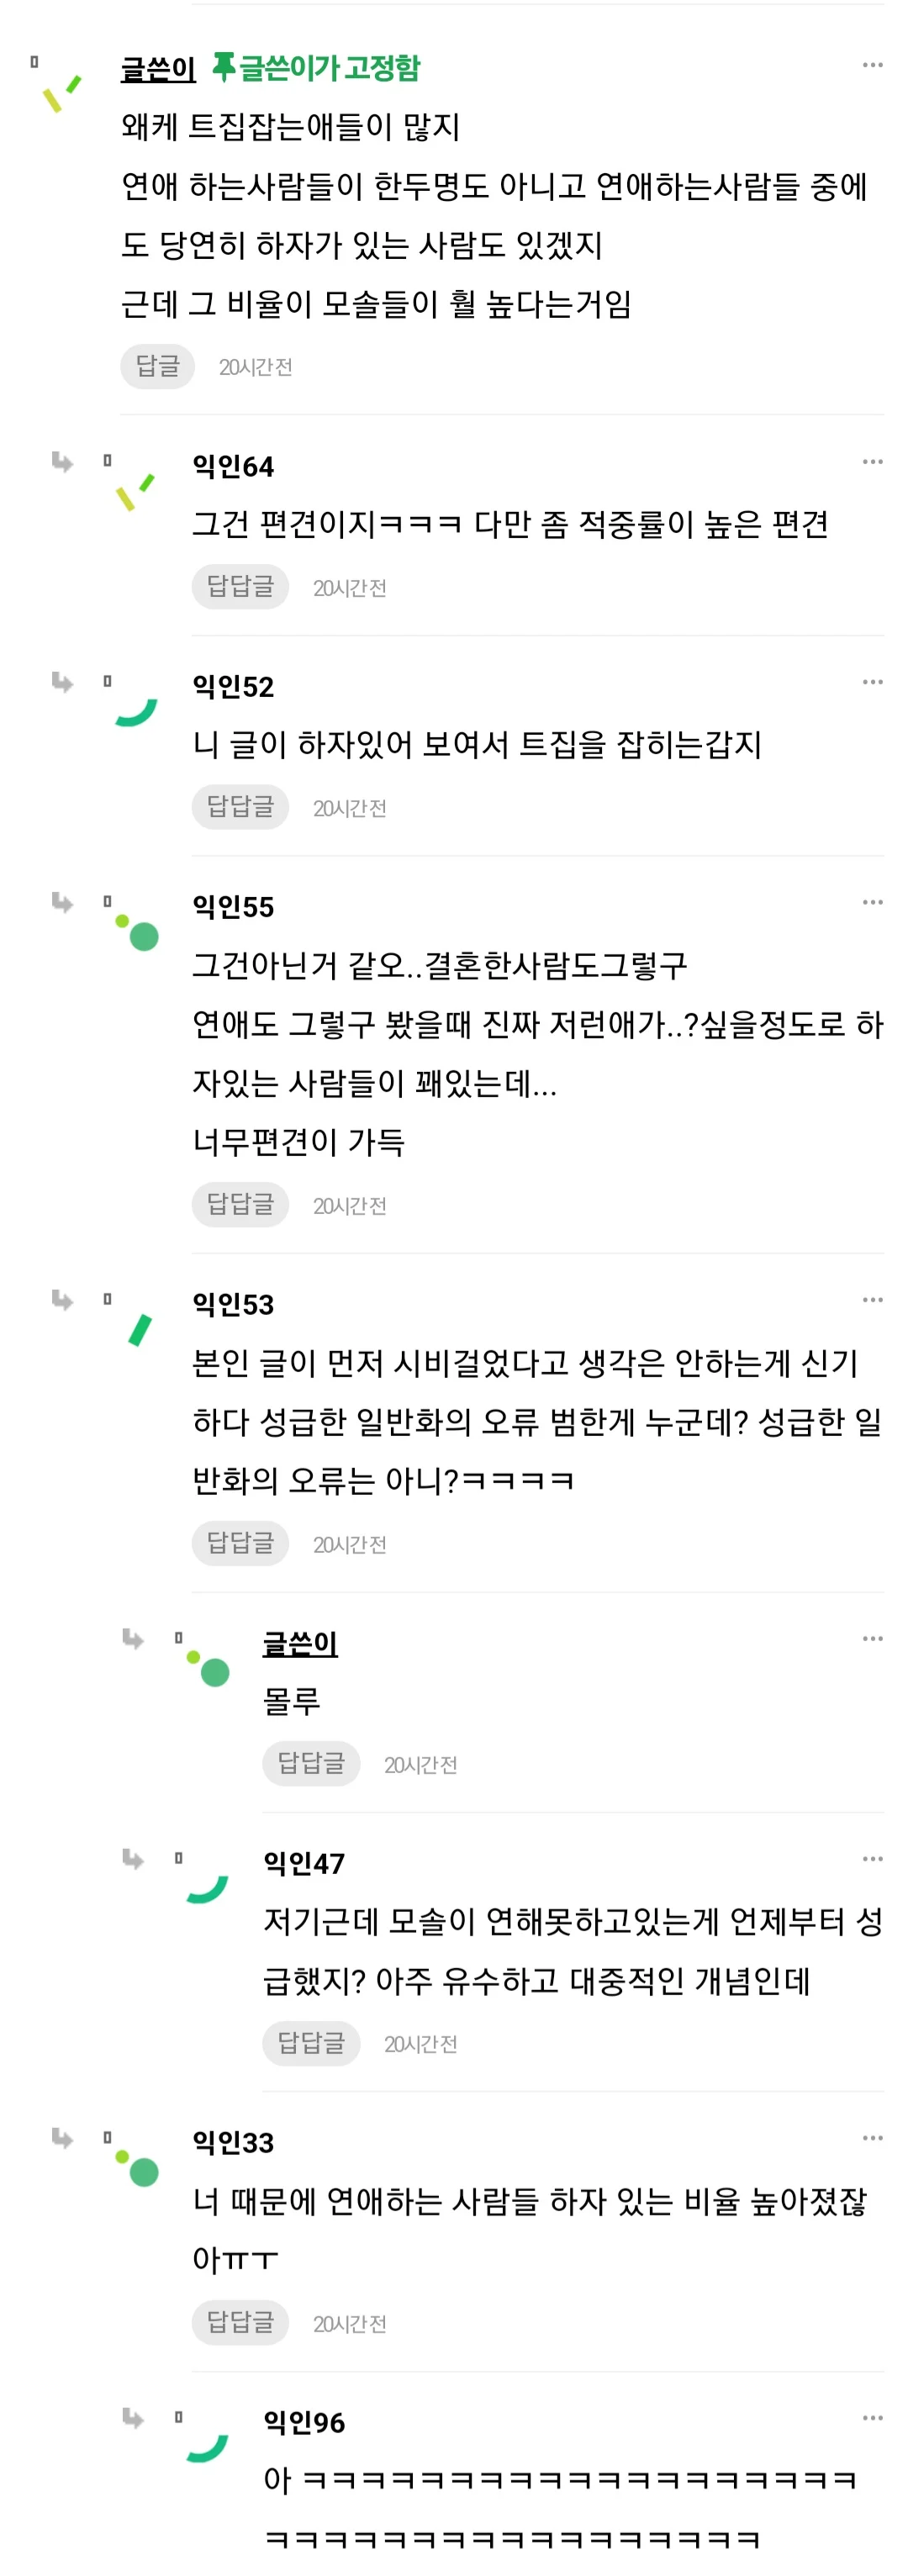Open the more options menu on the pinned comment
The image size is (908, 2576).
[x=873, y=63]
